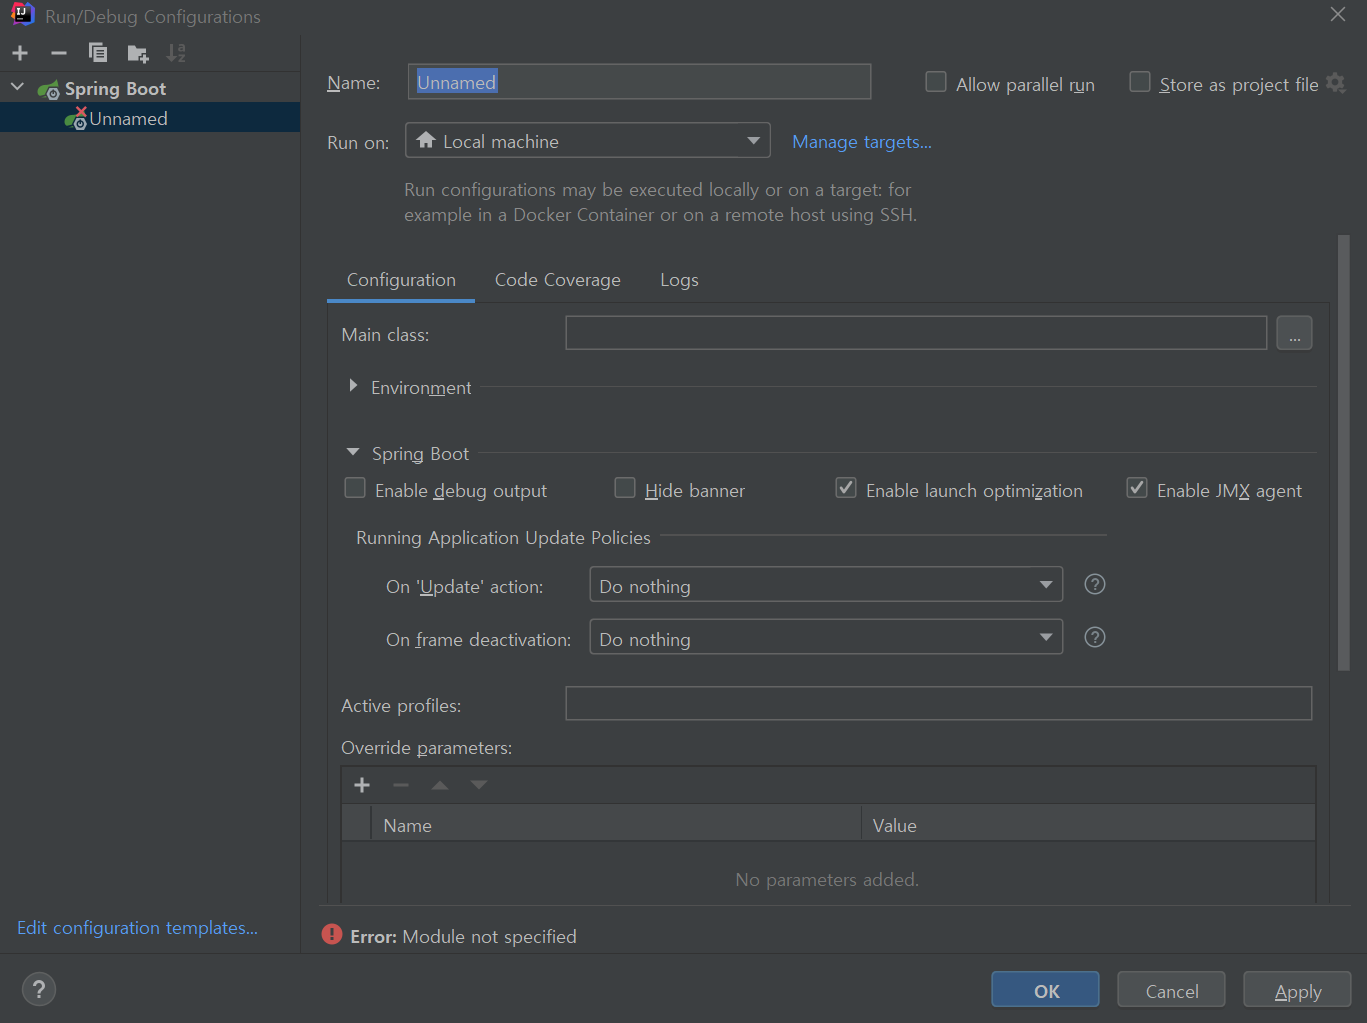Confirm with the OK button
The width and height of the screenshot is (1367, 1023).
pos(1046,990)
